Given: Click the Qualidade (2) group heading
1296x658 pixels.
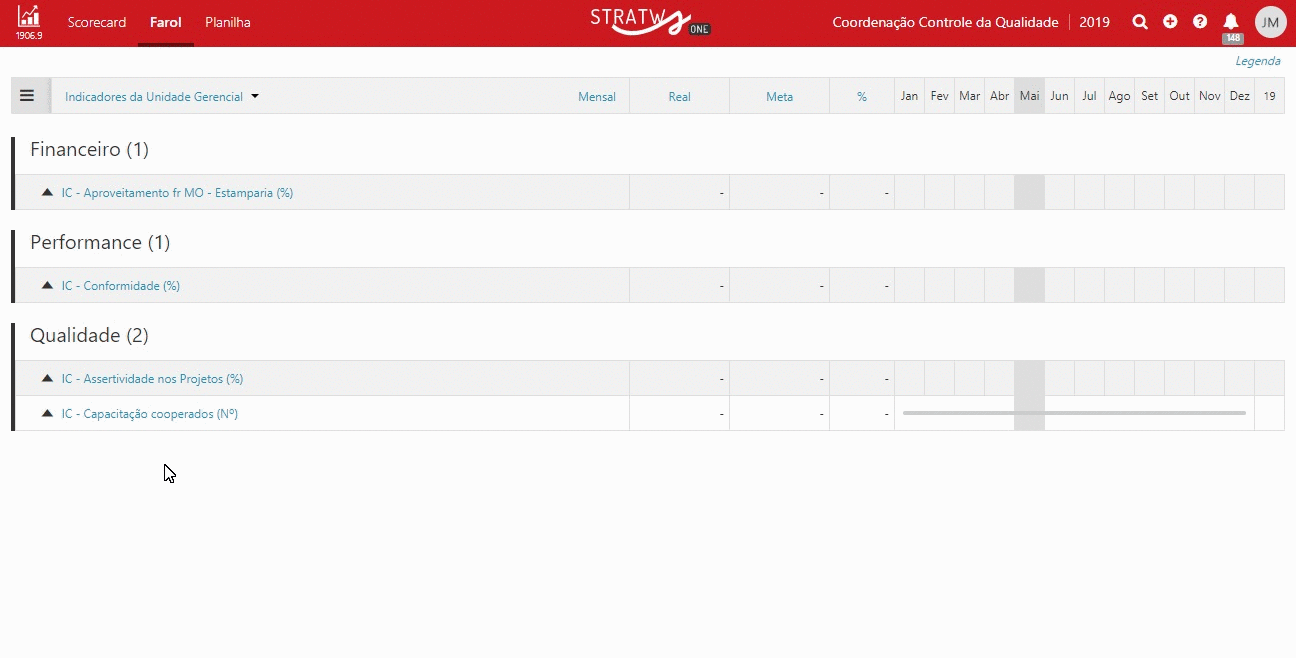Looking at the screenshot, I should coord(89,335).
